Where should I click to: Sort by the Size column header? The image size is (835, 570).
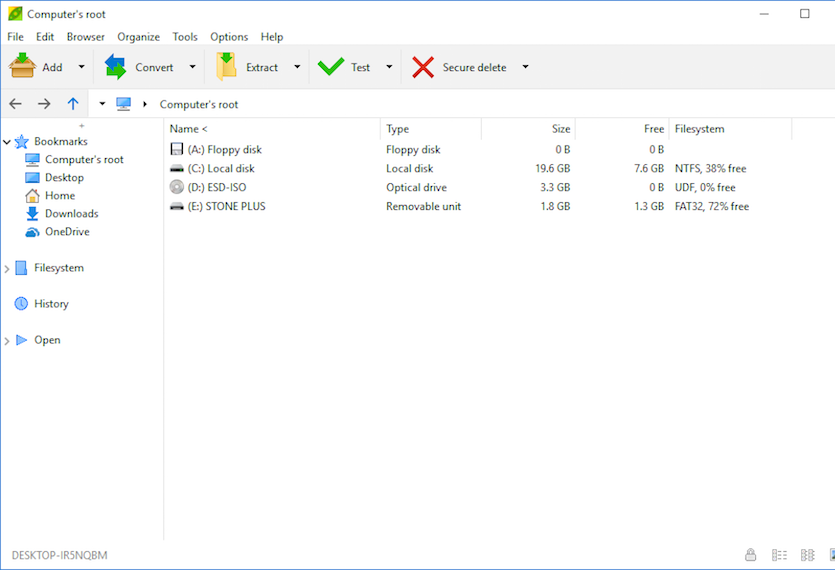pyautogui.click(x=529, y=129)
